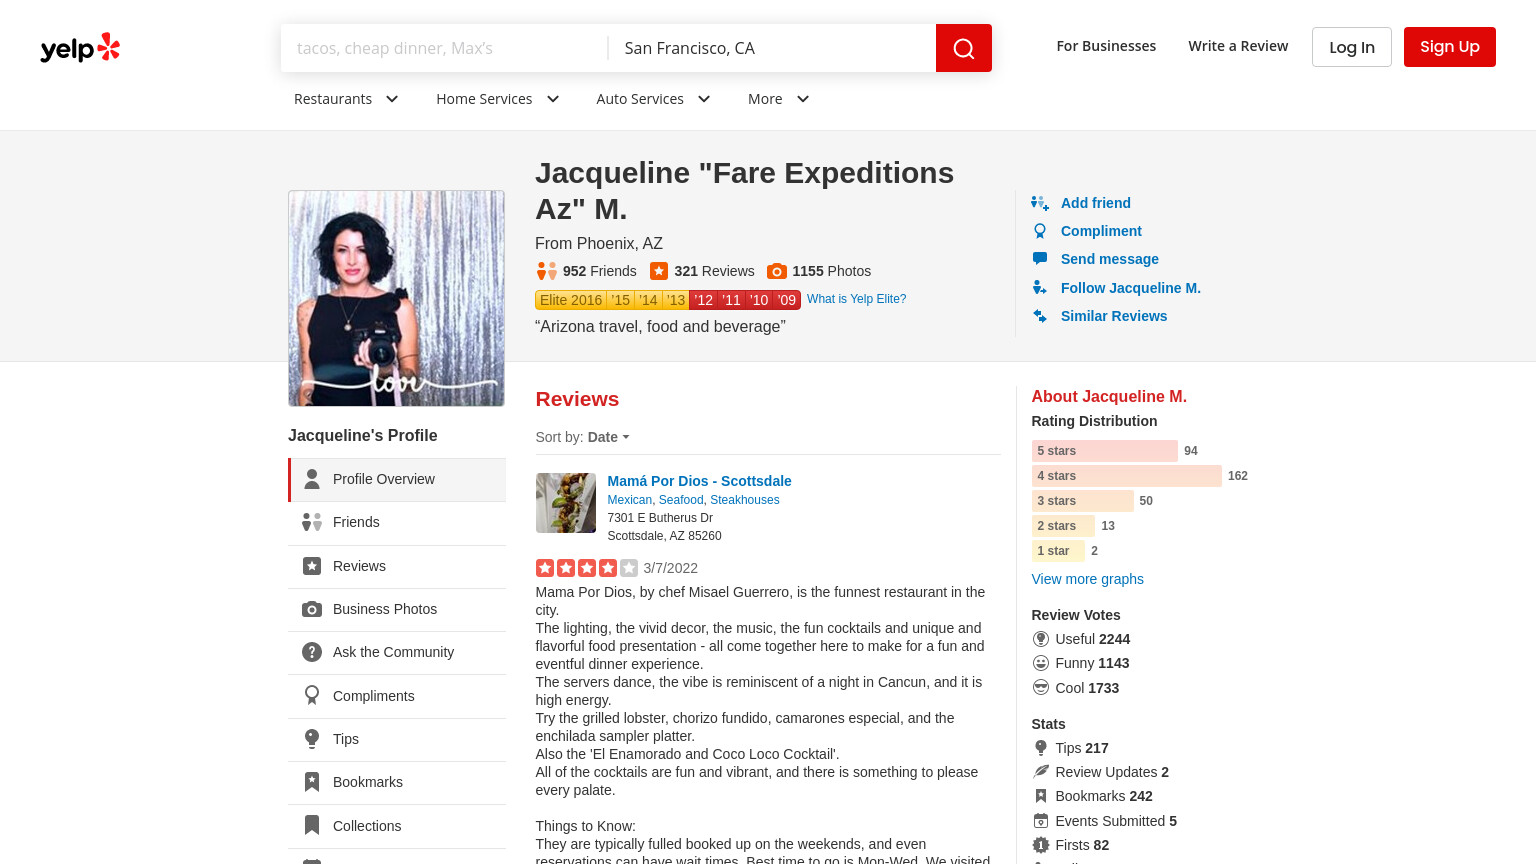Open the Mamá Por Dios - Scottsdale link
This screenshot has width=1536, height=864.
(699, 481)
